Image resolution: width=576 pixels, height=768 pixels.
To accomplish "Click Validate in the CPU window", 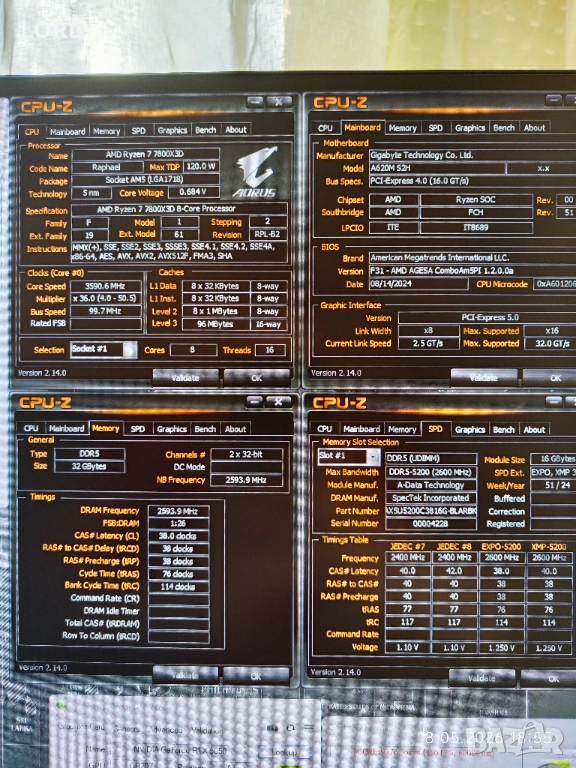I will (x=186, y=378).
